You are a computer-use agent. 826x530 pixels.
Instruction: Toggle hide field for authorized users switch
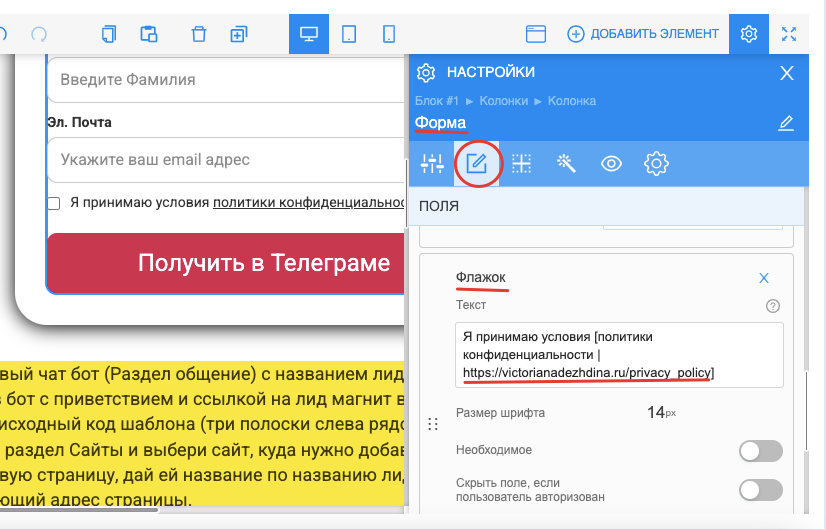tap(760, 489)
